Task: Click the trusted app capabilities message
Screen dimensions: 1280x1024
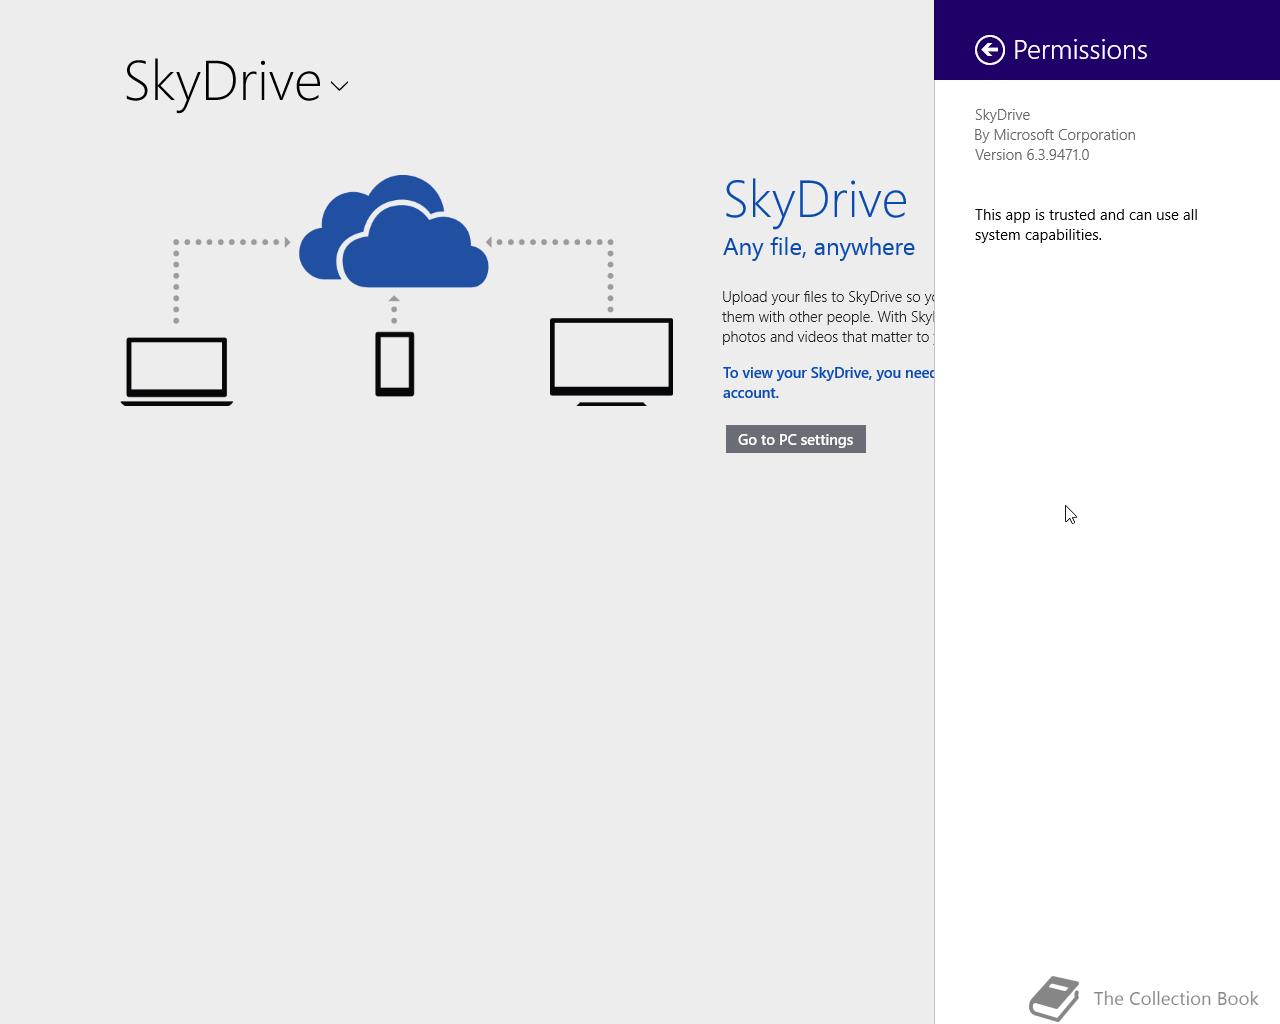Action: [x=1086, y=225]
